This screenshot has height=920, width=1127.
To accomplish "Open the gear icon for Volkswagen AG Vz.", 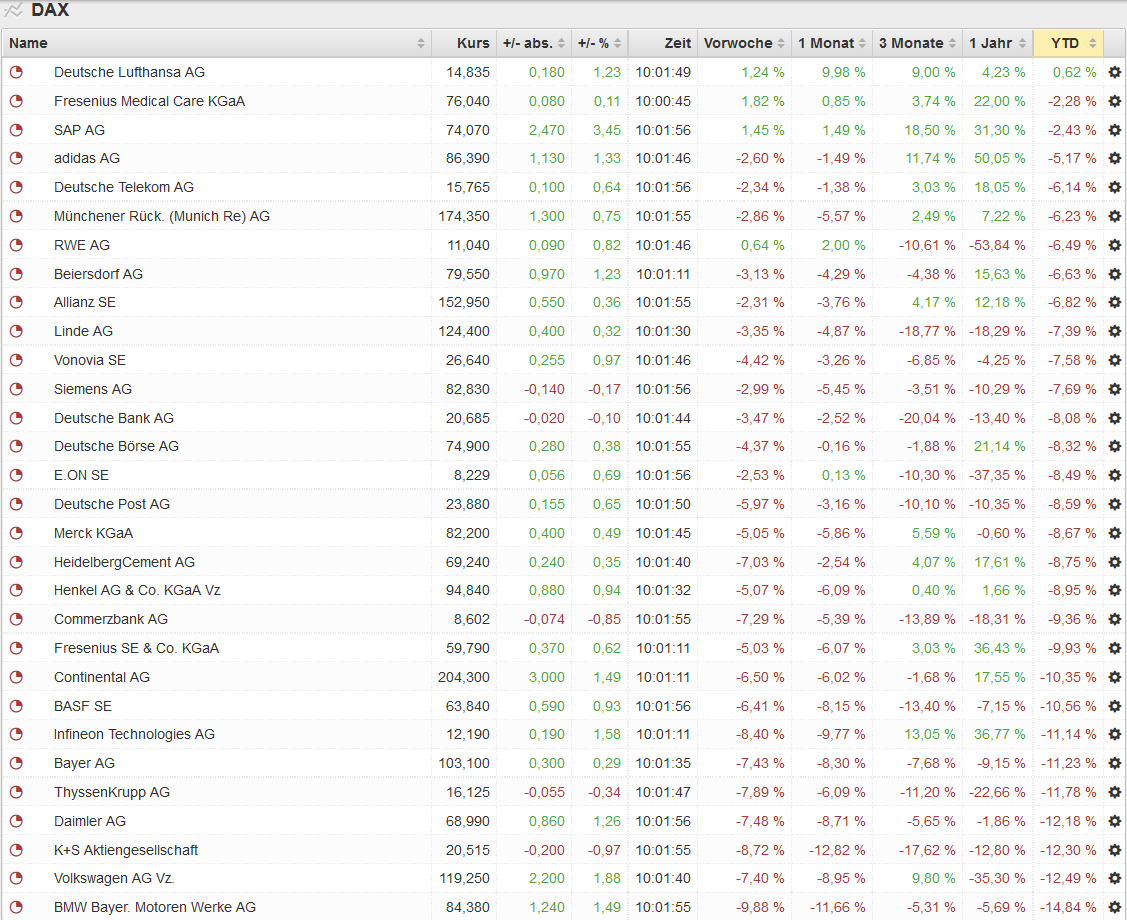I will (1115, 878).
